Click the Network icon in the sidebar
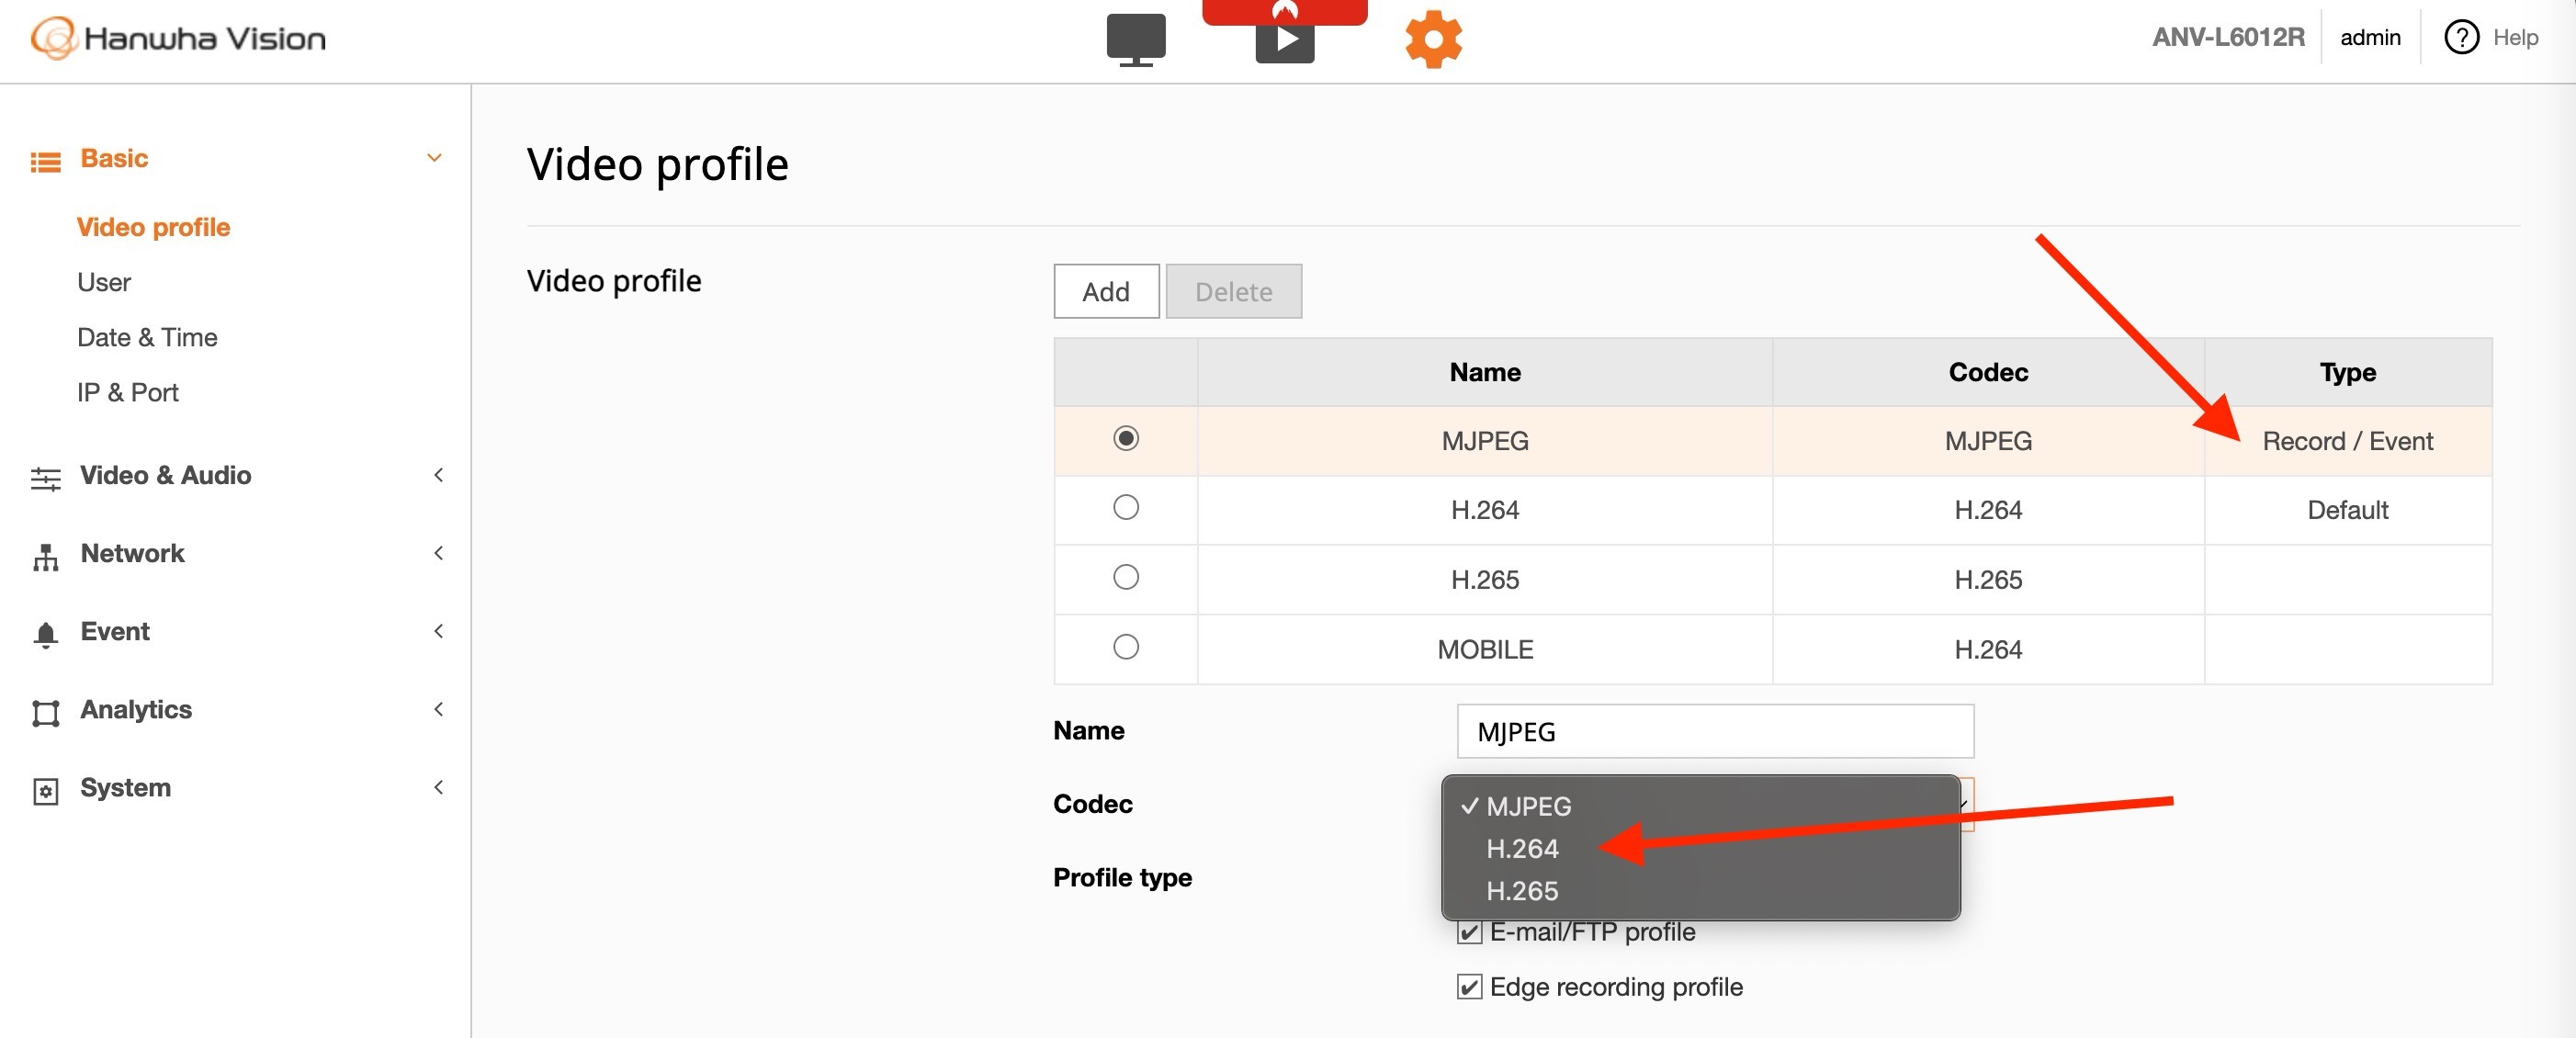 point(46,554)
